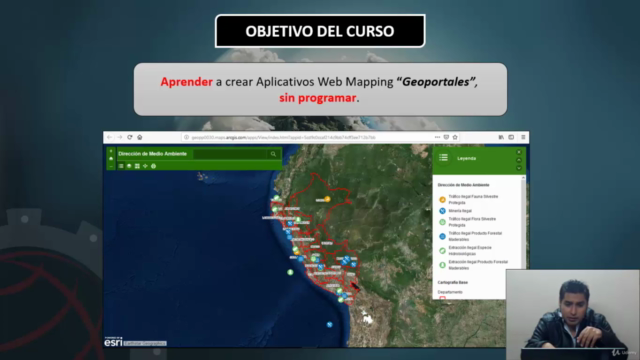Reload the page in the browser
This screenshot has width=640, height=360.
pyautogui.click(x=130, y=138)
